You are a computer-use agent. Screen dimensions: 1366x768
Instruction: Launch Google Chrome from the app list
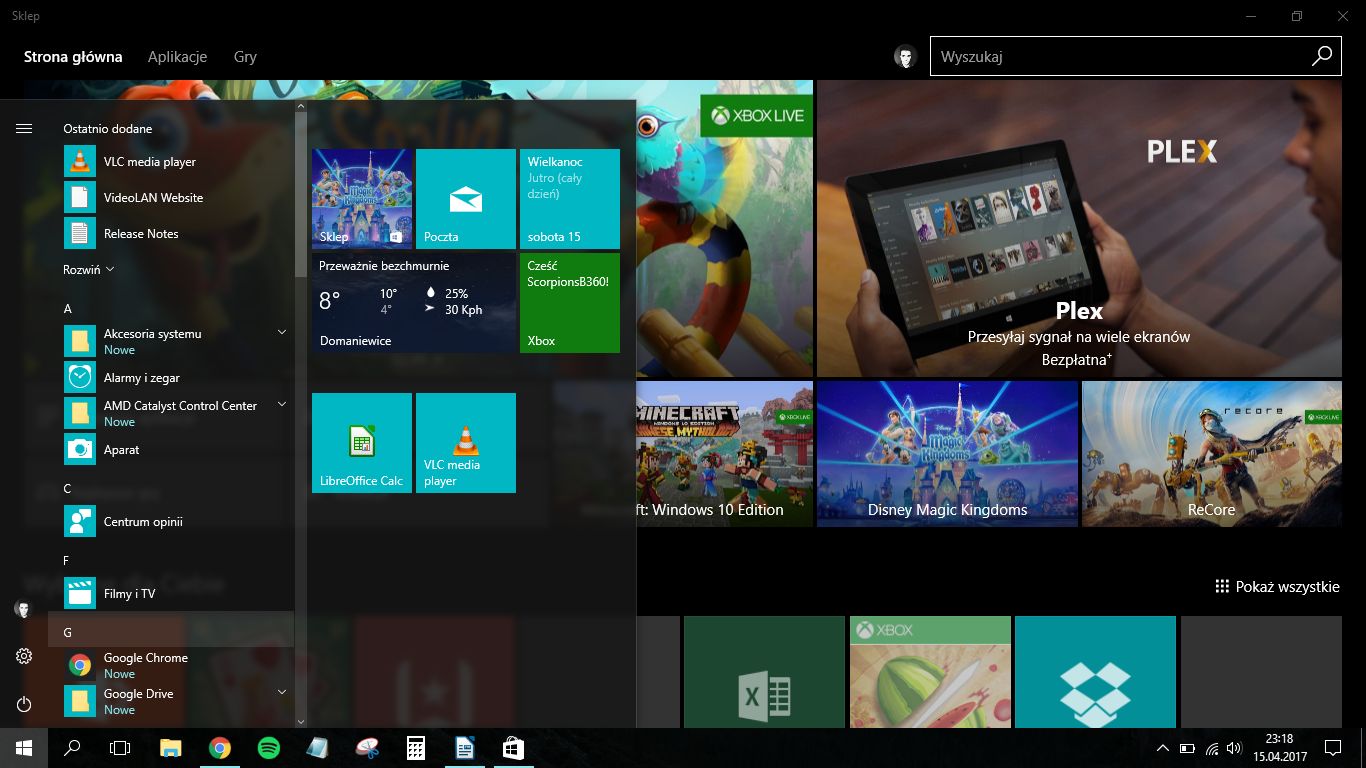pos(170,665)
